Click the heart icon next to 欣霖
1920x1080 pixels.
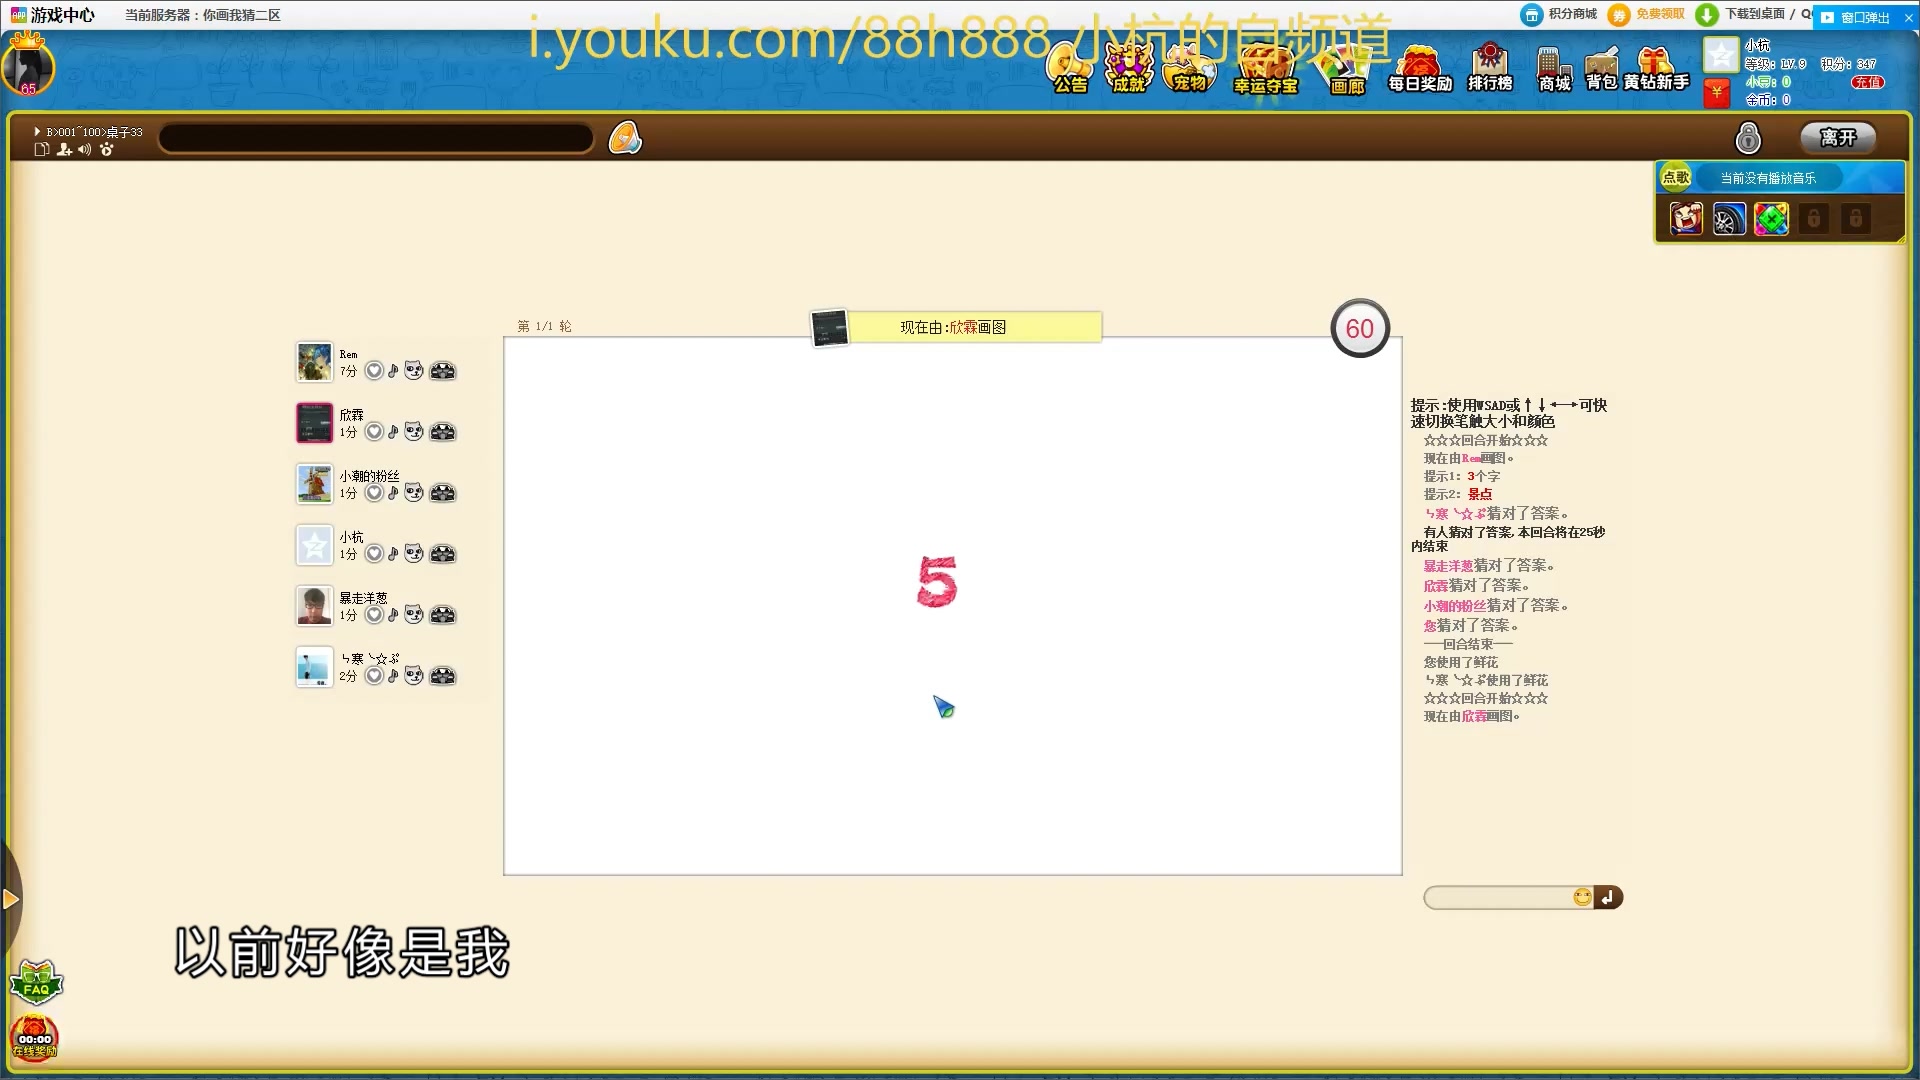pos(374,432)
